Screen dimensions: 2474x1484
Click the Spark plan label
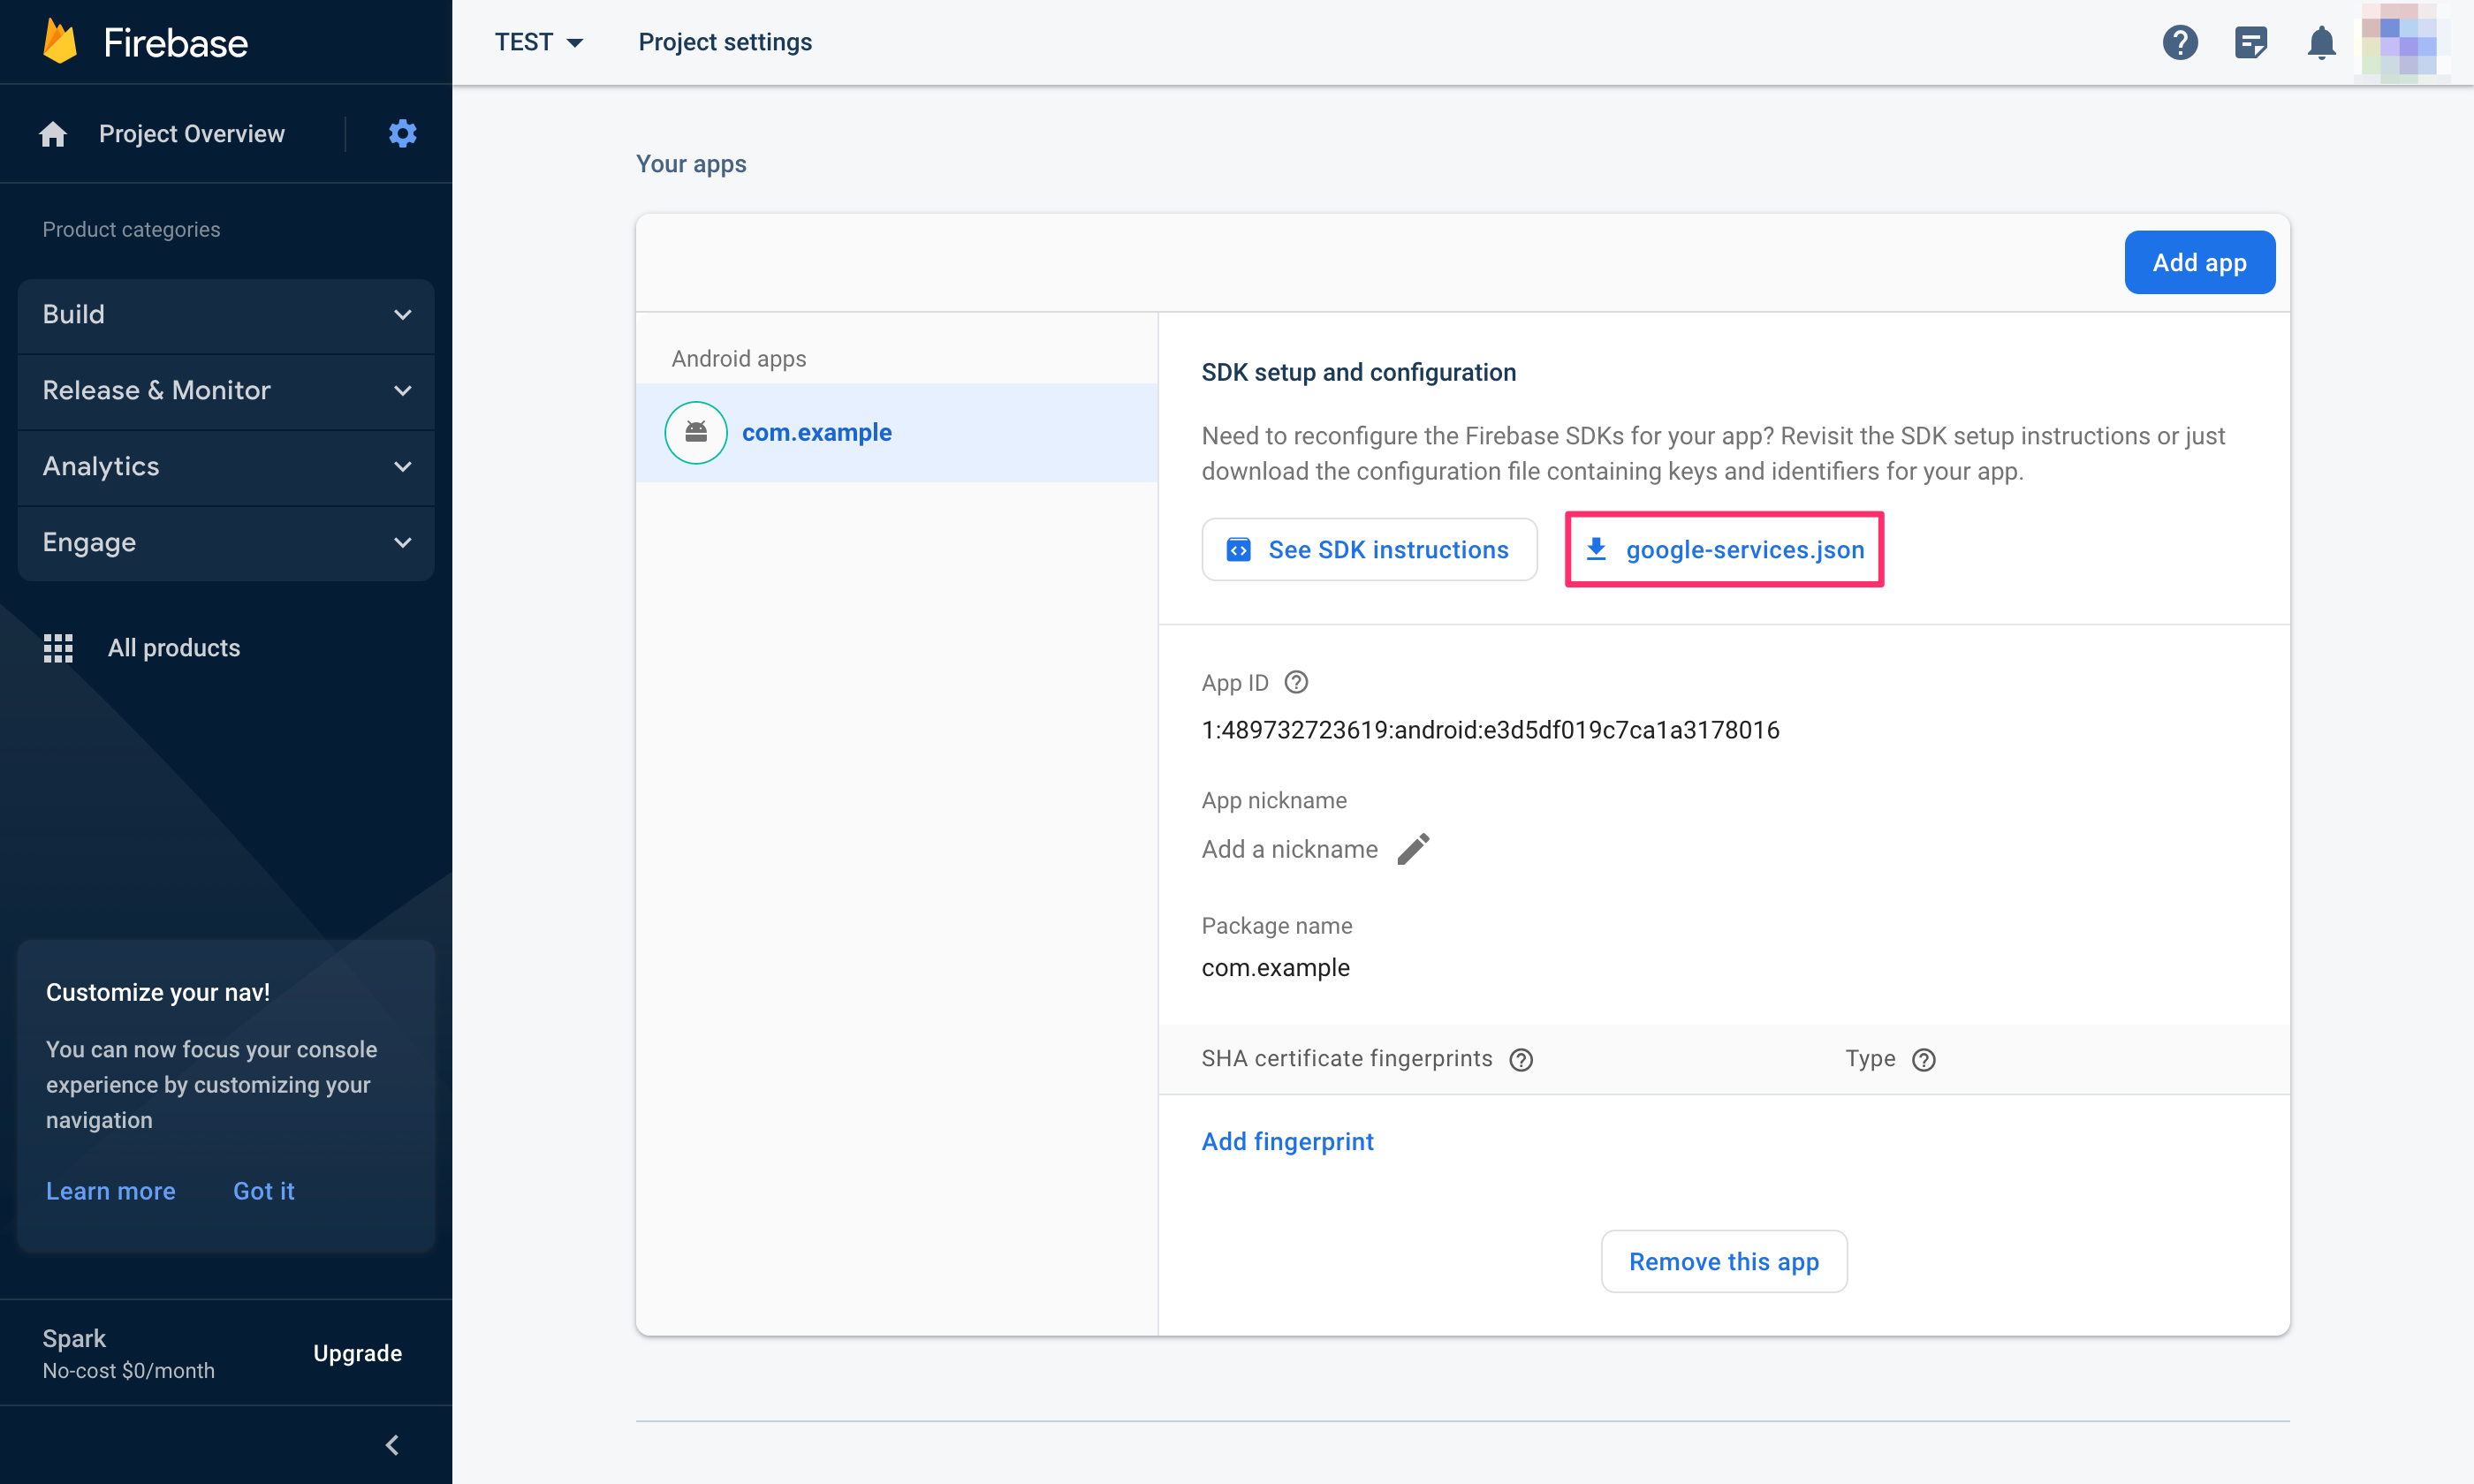pos(74,1338)
